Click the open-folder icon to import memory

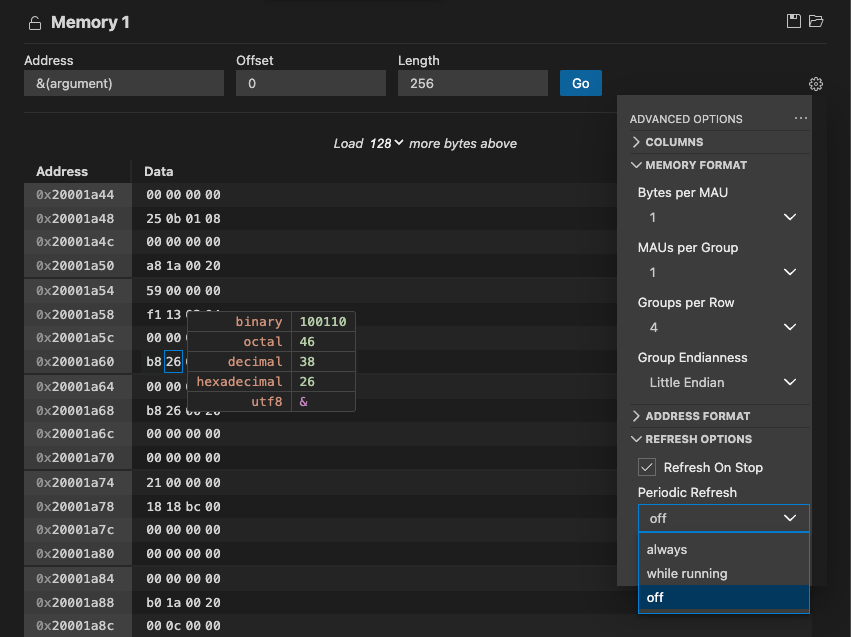click(x=815, y=20)
